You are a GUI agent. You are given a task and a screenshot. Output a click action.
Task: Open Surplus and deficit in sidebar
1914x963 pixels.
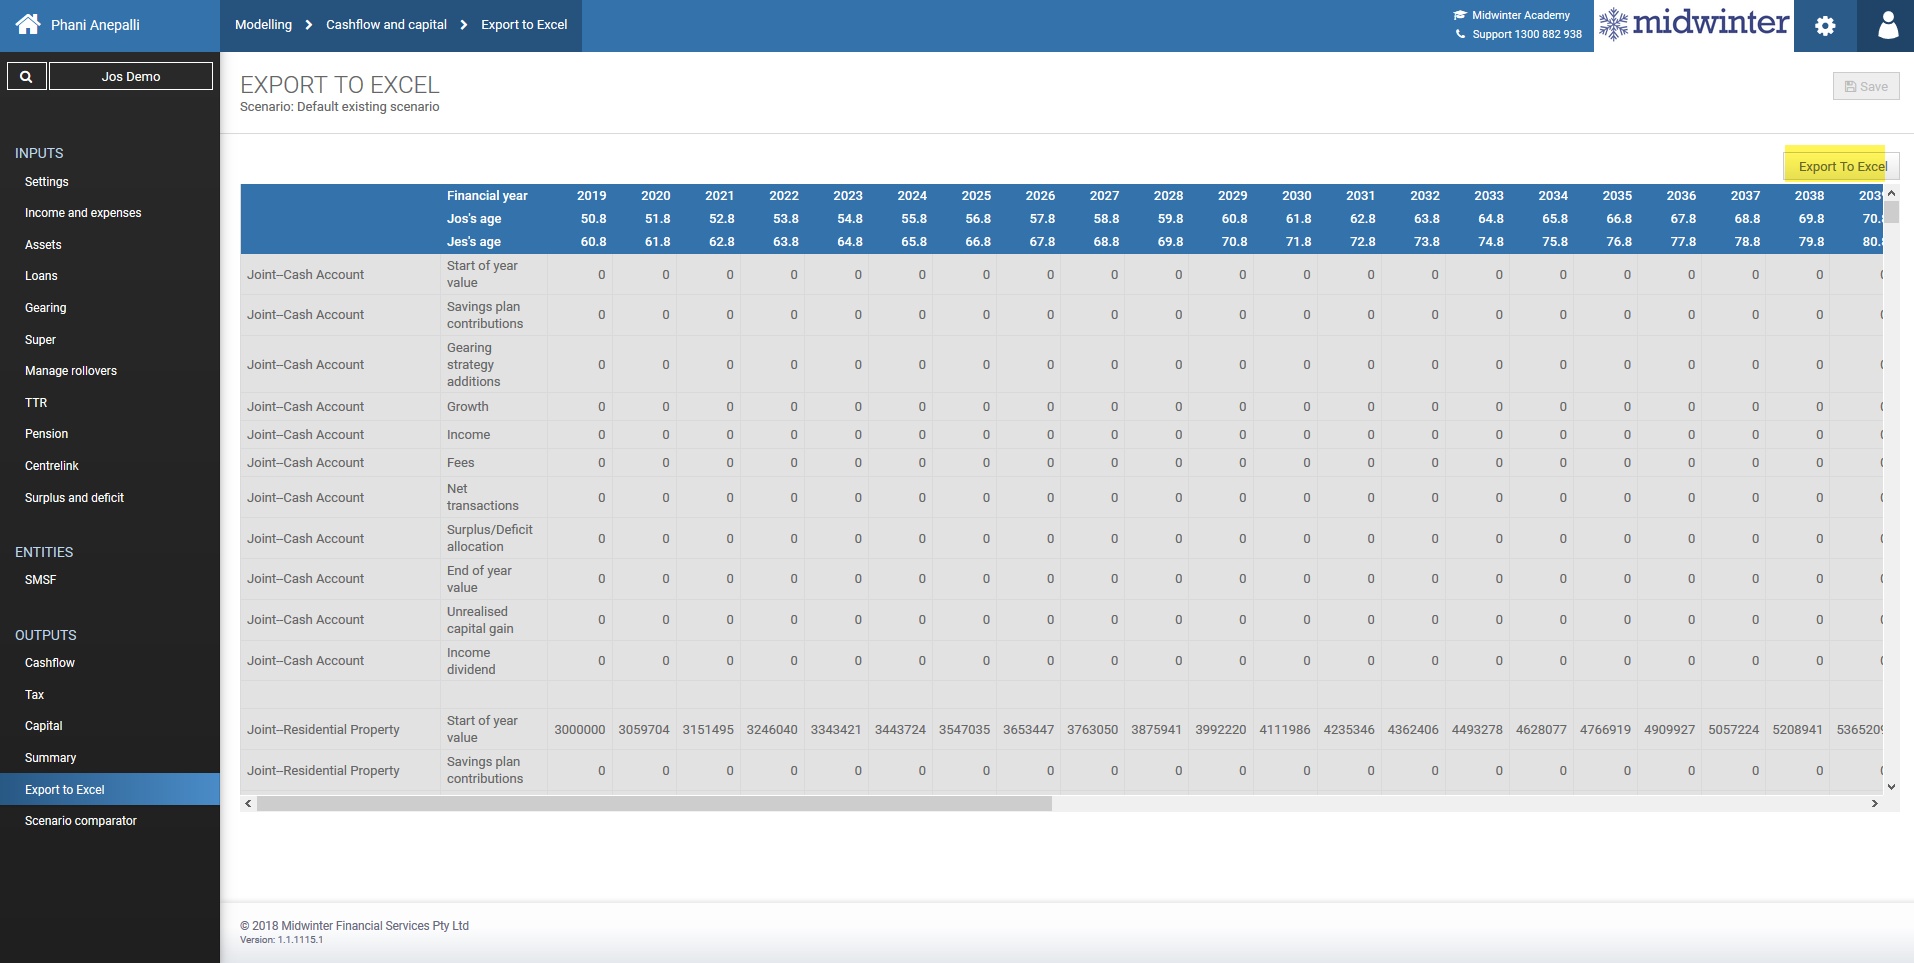(x=74, y=498)
